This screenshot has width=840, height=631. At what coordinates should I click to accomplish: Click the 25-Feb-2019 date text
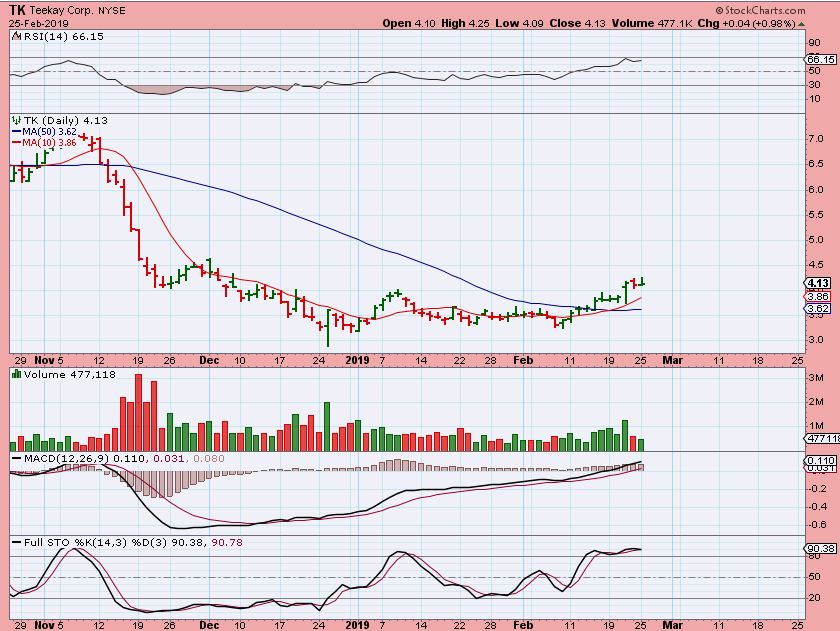[x=39, y=24]
